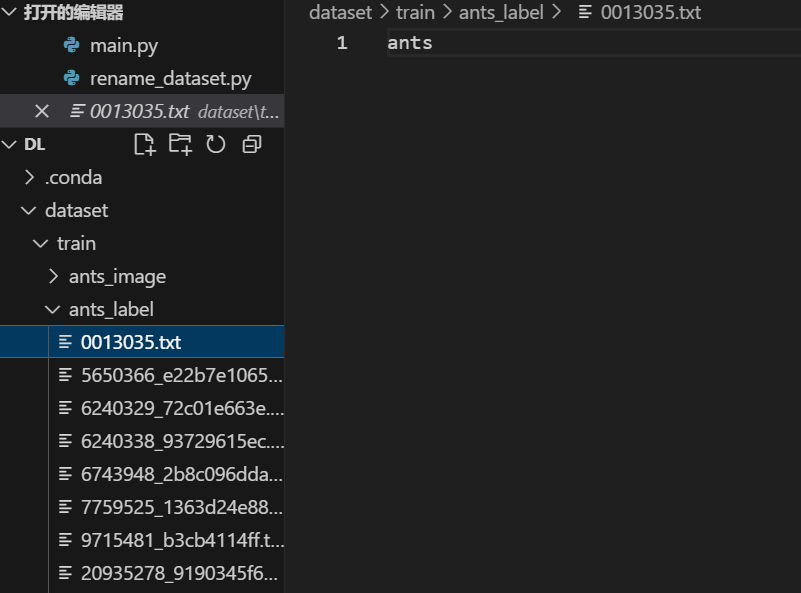
Task: Click the New Folder icon in DL explorer
Action: point(180,144)
